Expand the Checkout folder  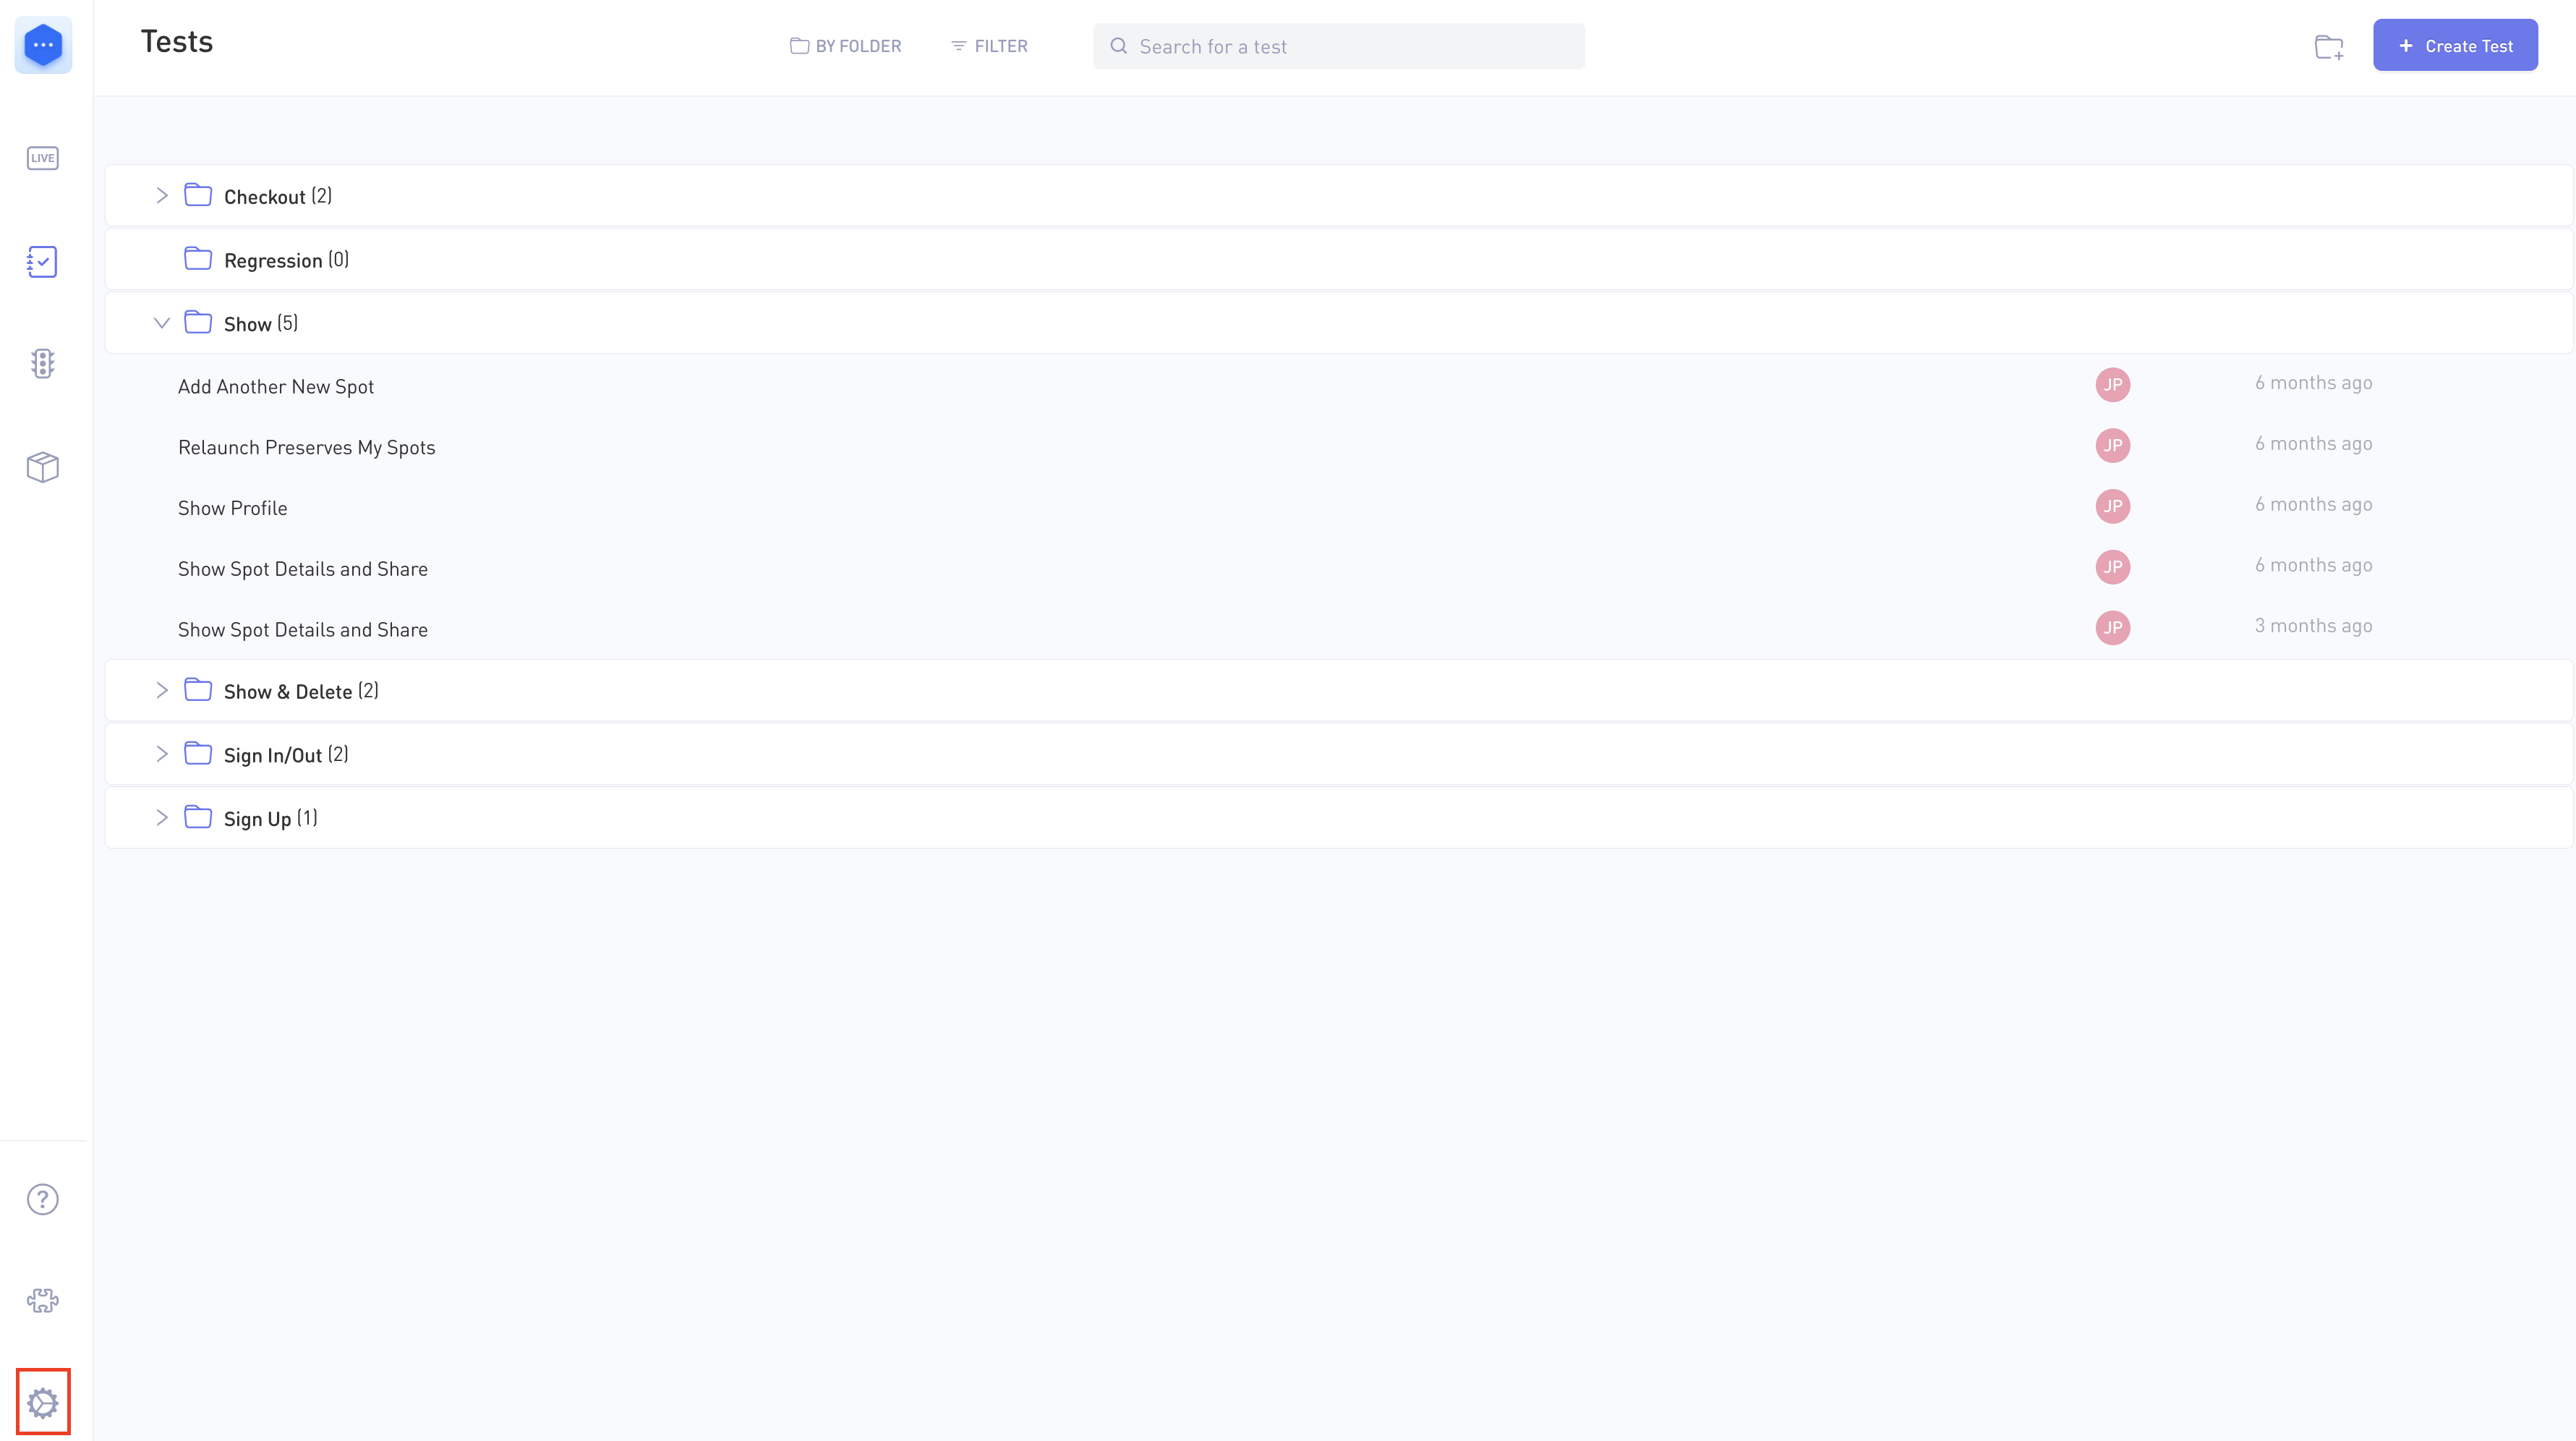pyautogui.click(x=161, y=196)
